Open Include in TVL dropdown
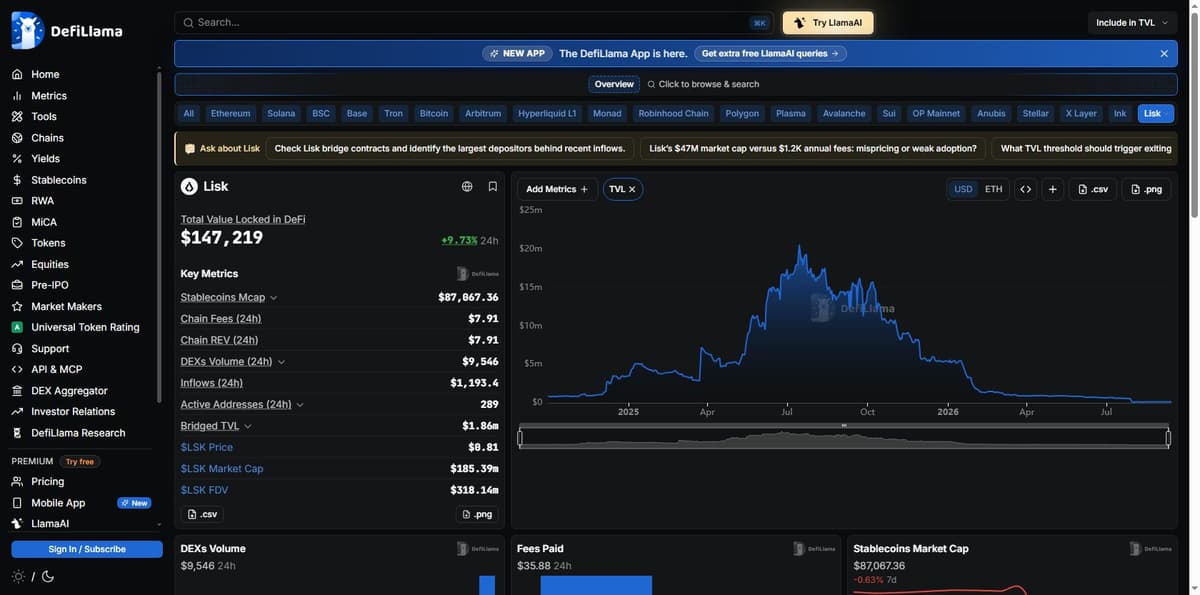The width and height of the screenshot is (1200, 595). click(1132, 23)
